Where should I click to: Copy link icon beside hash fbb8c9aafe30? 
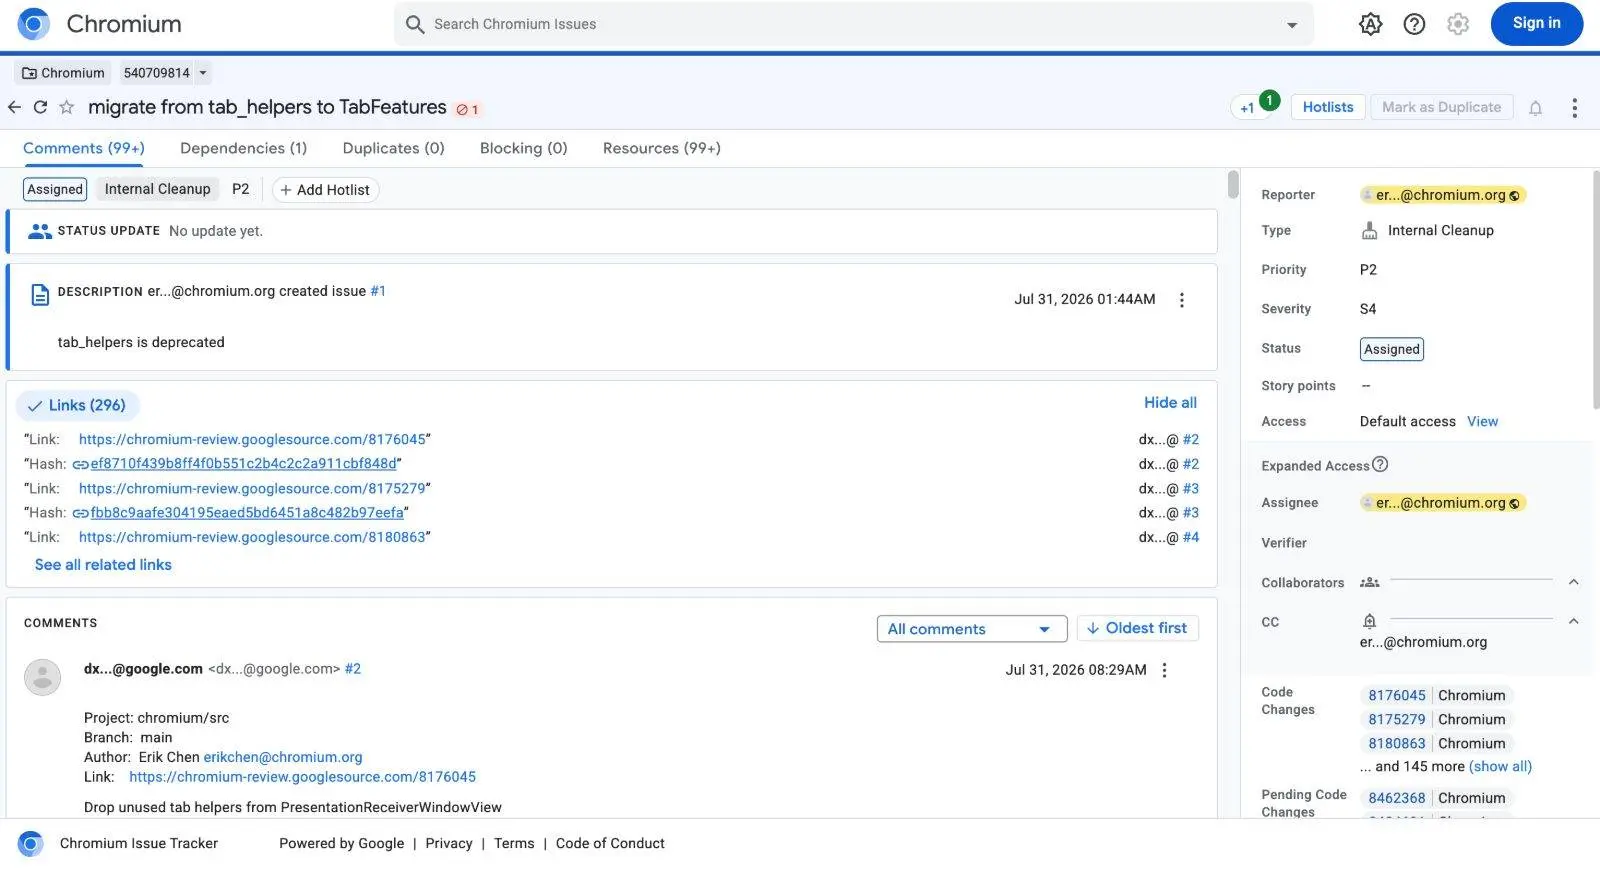[x=81, y=513]
